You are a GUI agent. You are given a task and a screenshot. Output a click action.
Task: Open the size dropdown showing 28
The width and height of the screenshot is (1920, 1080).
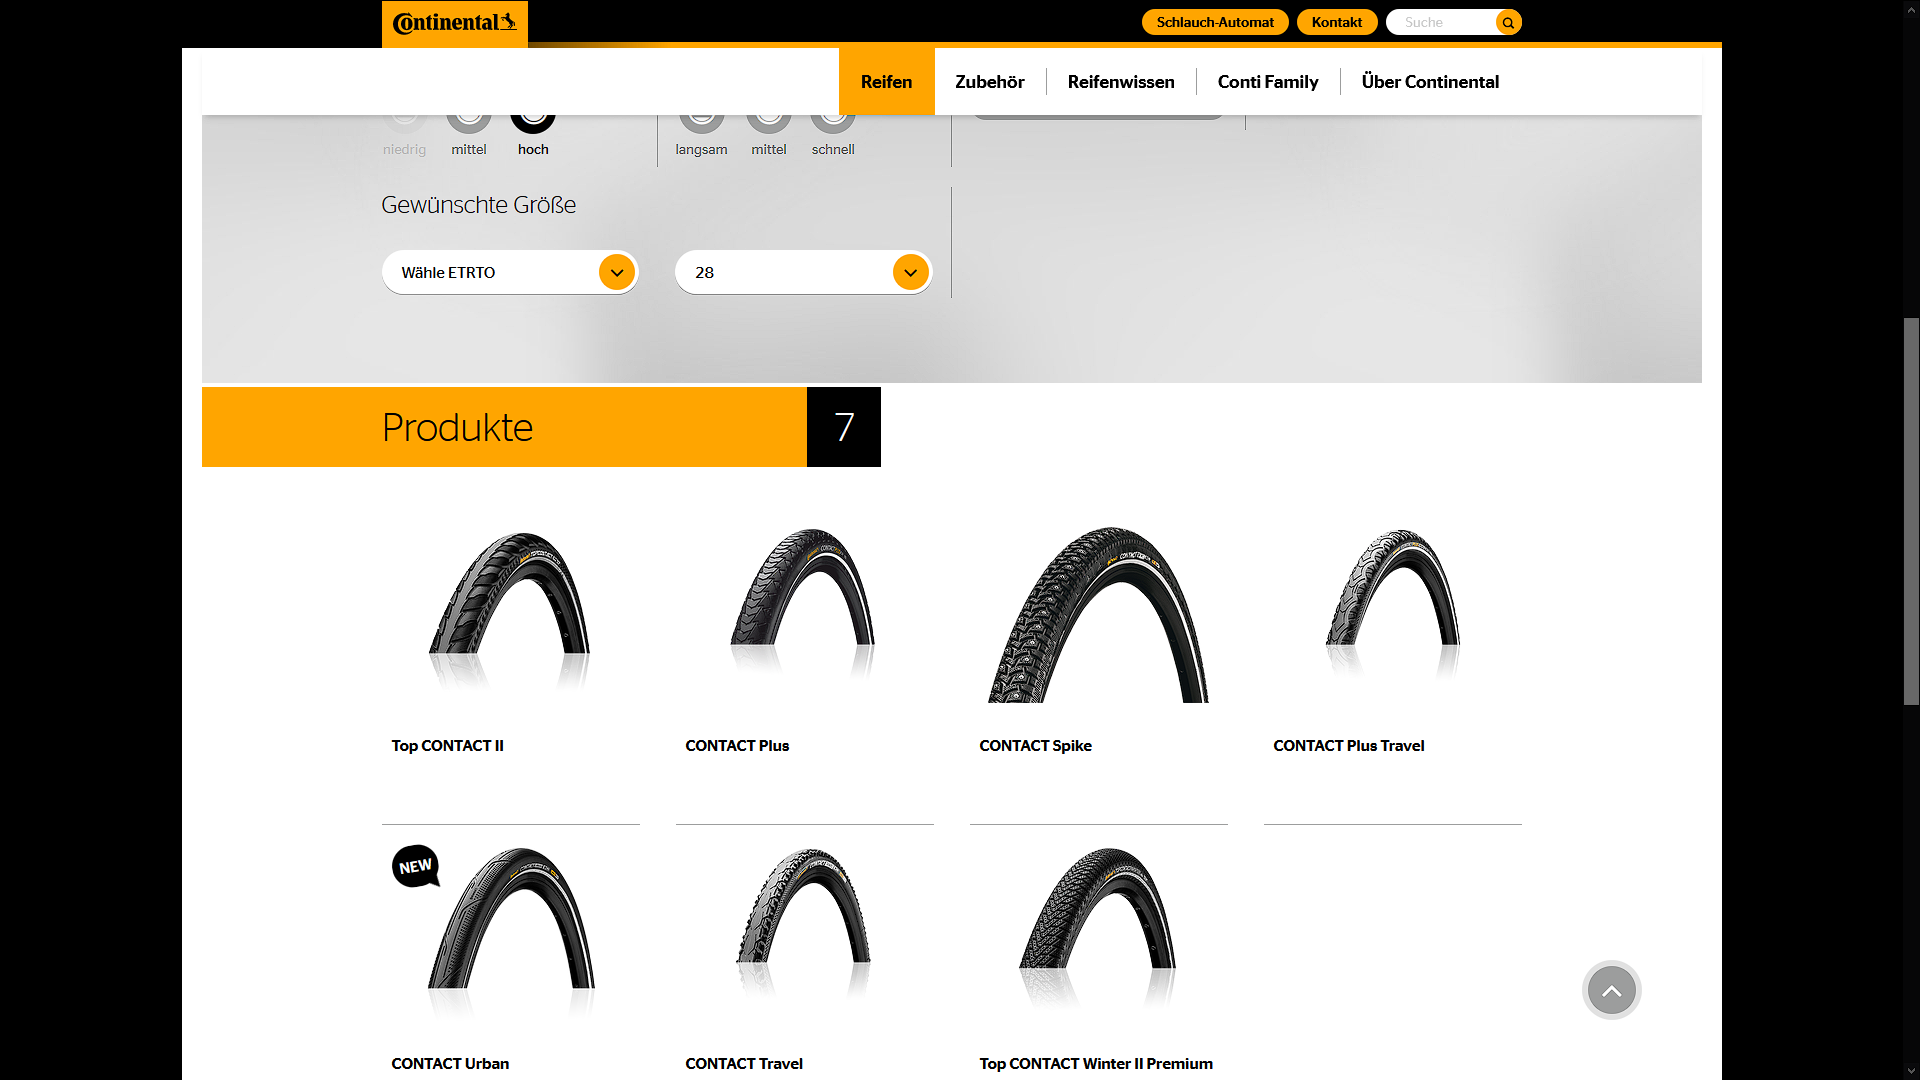(803, 272)
